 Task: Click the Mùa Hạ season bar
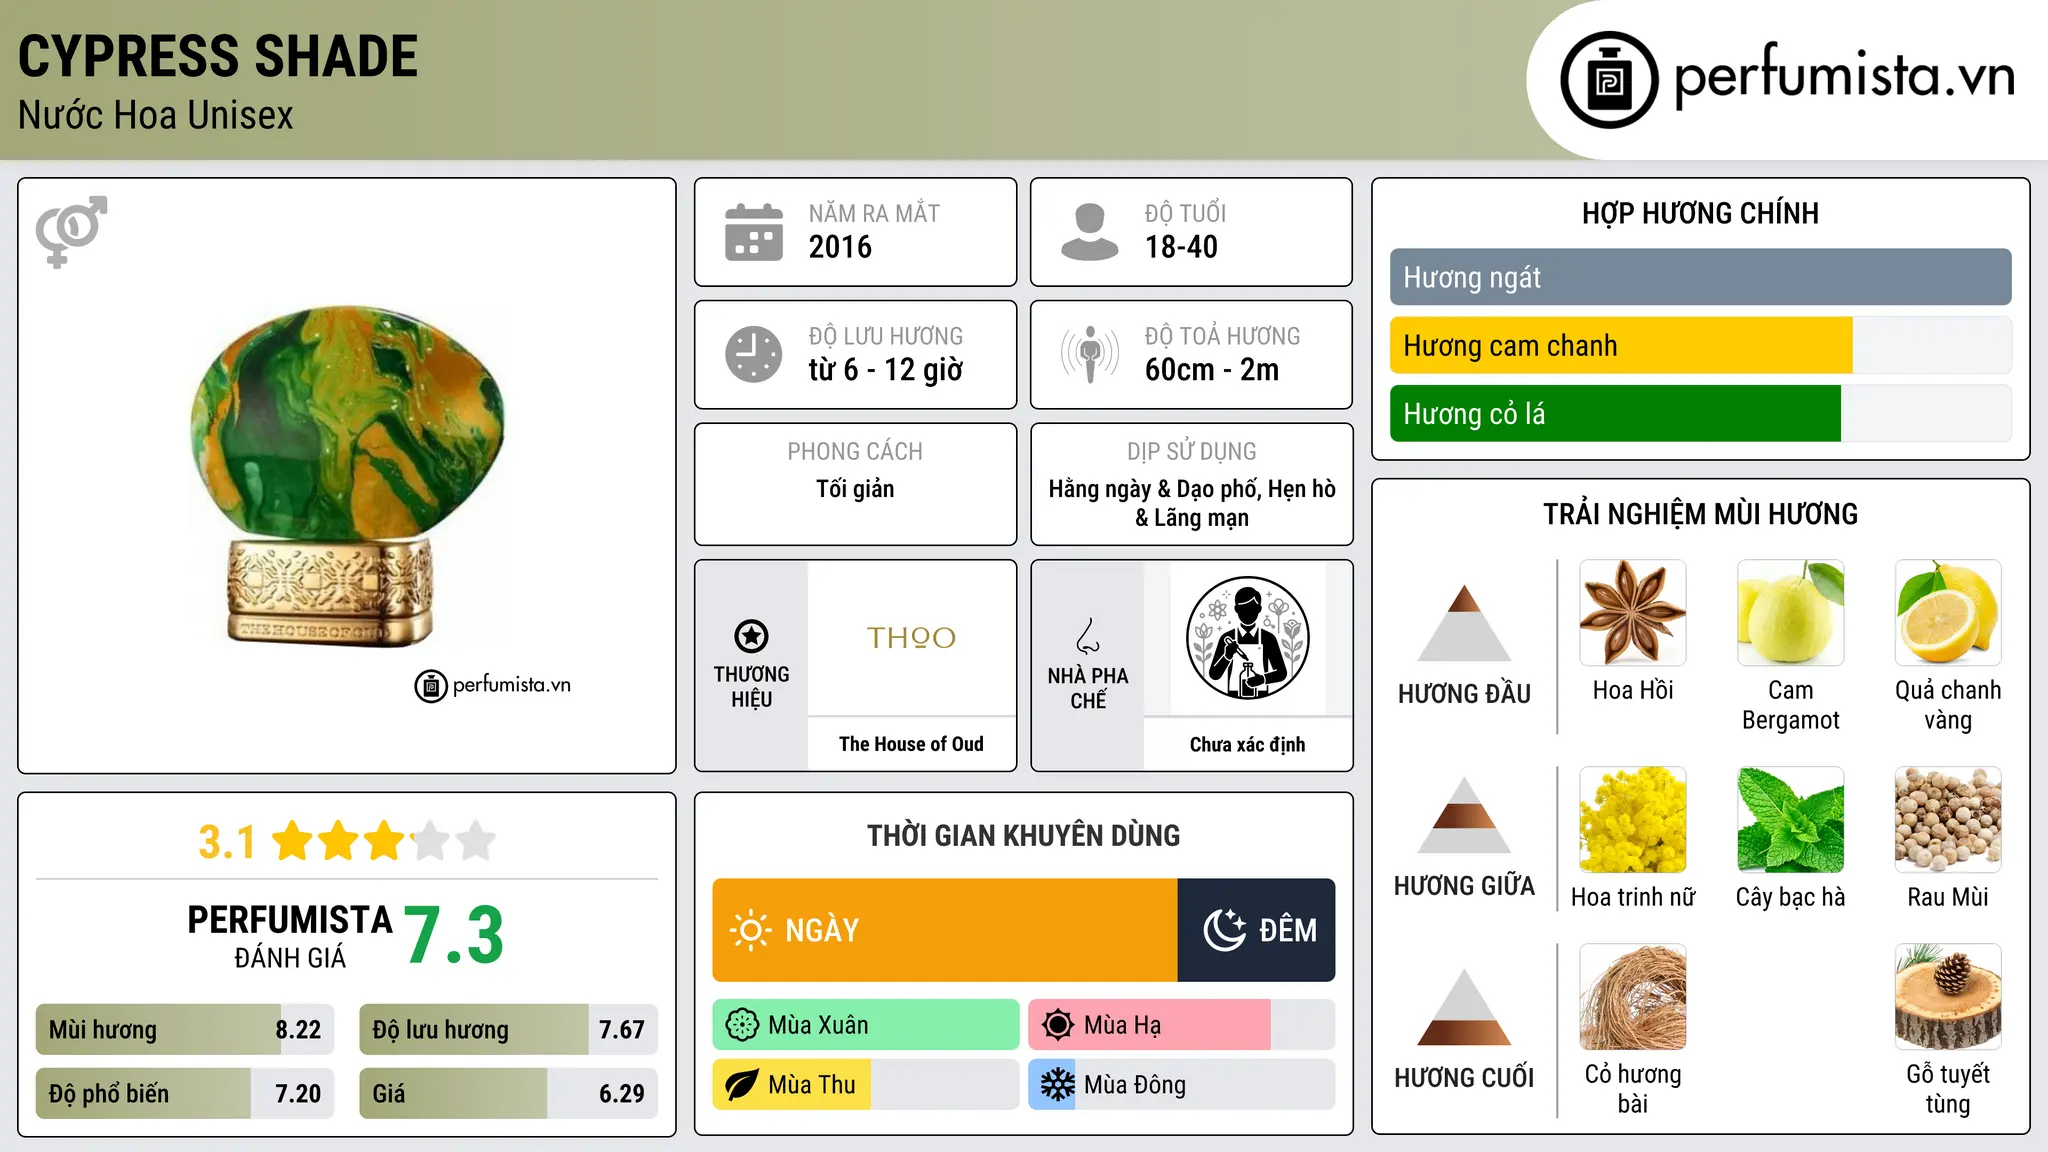pyautogui.click(x=1182, y=1025)
